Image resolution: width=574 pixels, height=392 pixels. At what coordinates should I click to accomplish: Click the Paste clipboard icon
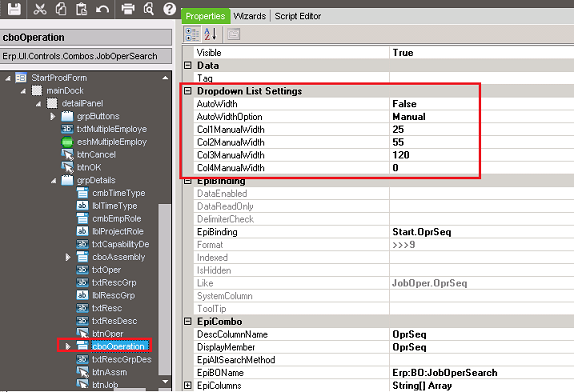click(x=81, y=9)
